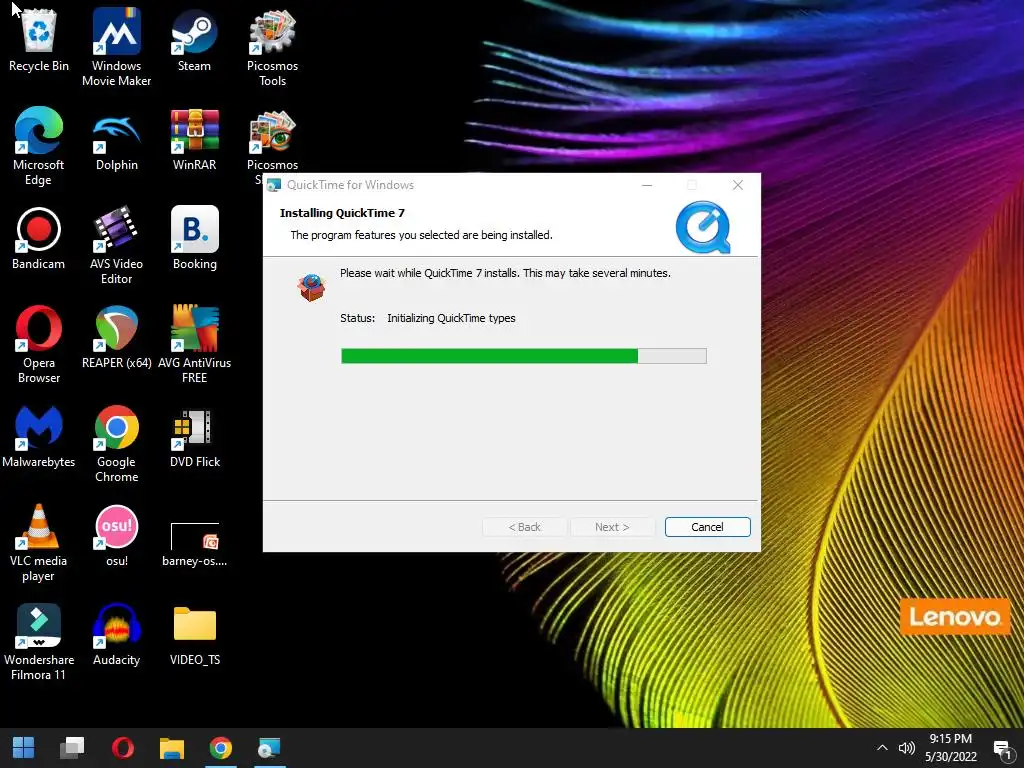Click the status text Initializing QuickTime types
The width and height of the screenshot is (1024, 768).
coord(451,318)
